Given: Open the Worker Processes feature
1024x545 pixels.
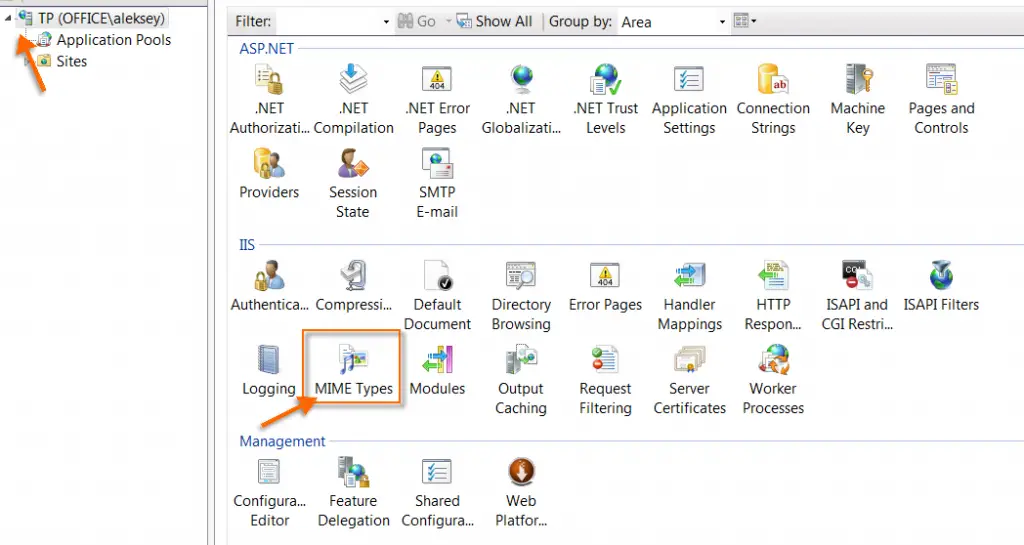Looking at the screenshot, I should (x=773, y=380).
